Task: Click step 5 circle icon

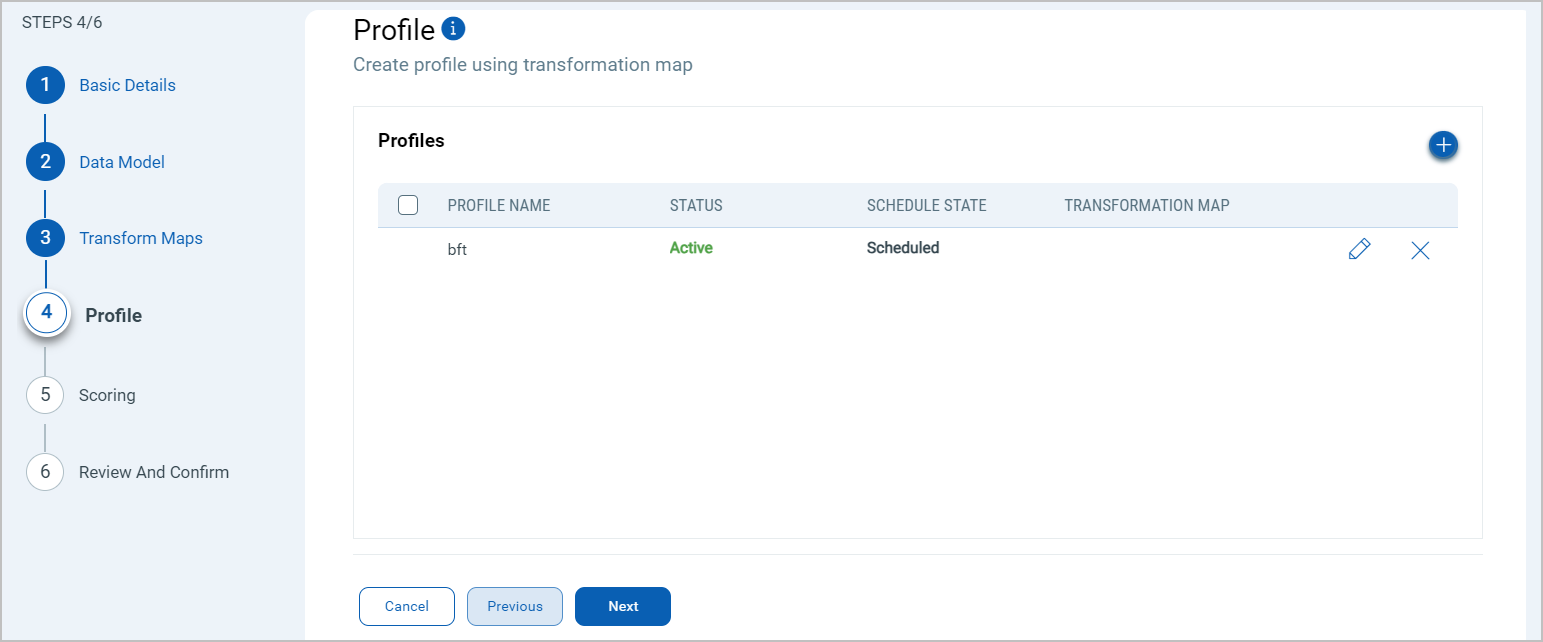Action: point(45,395)
